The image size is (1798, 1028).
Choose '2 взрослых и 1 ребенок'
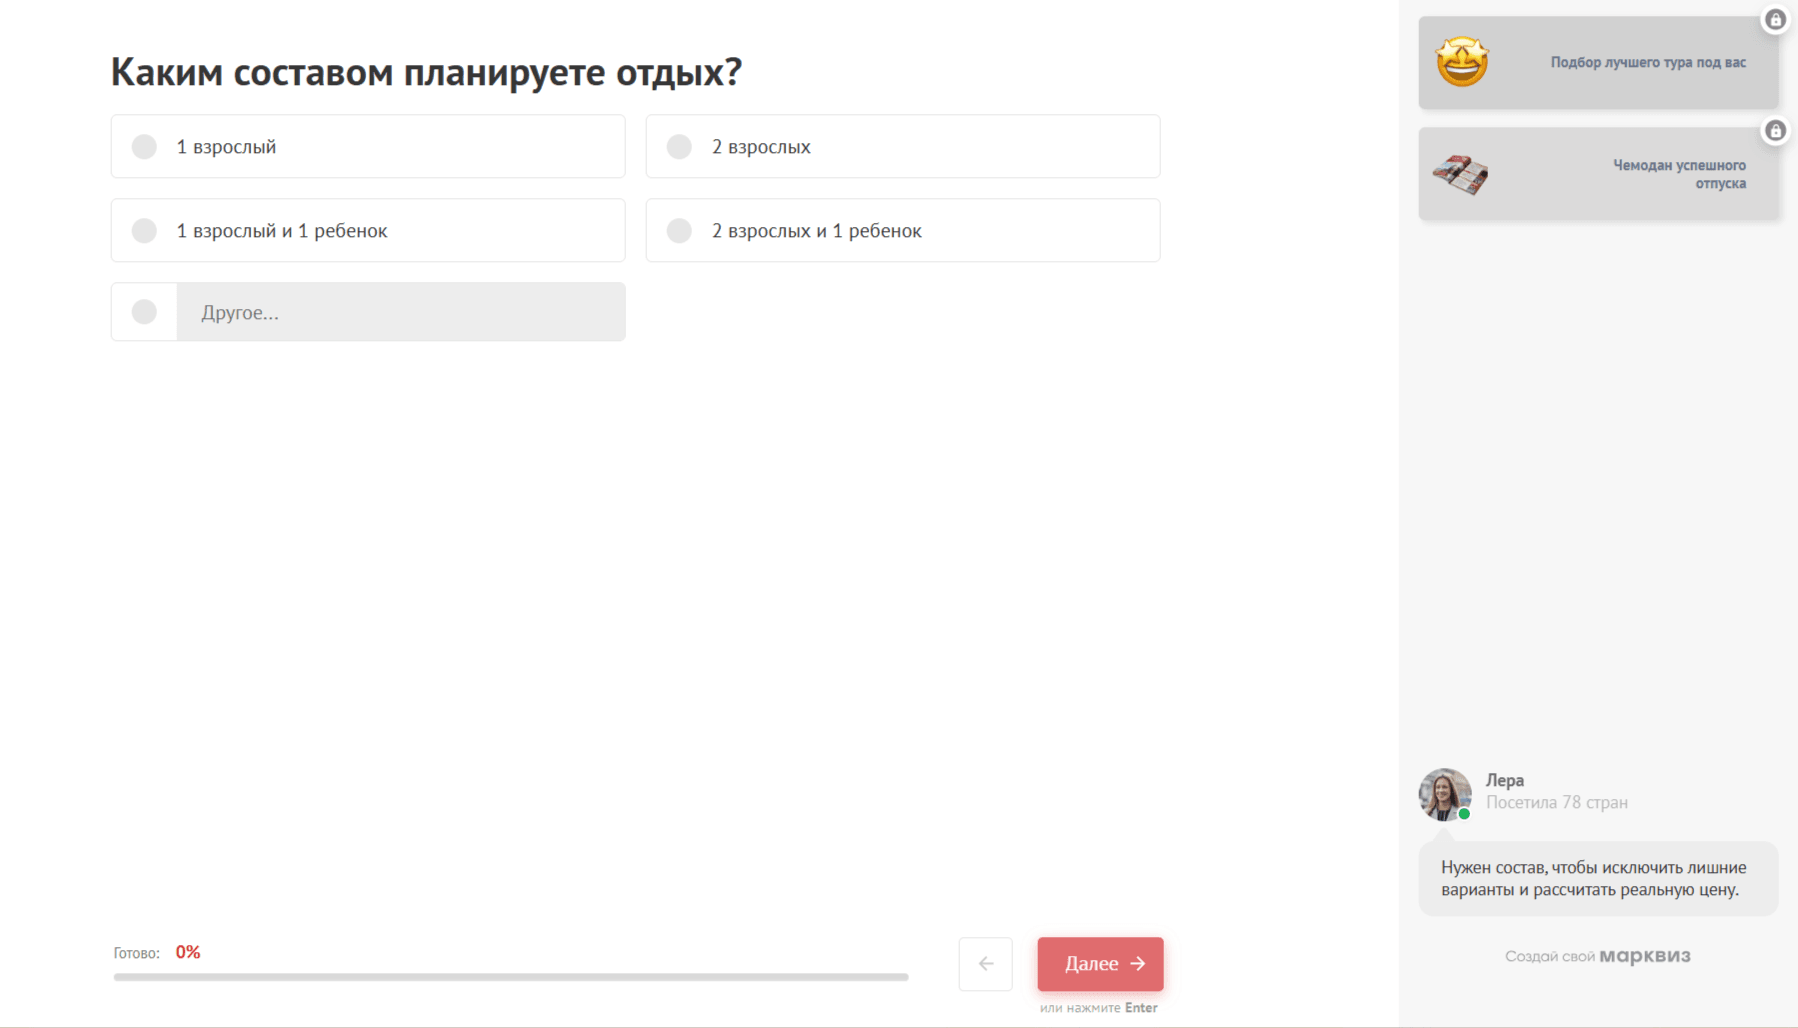pos(680,231)
